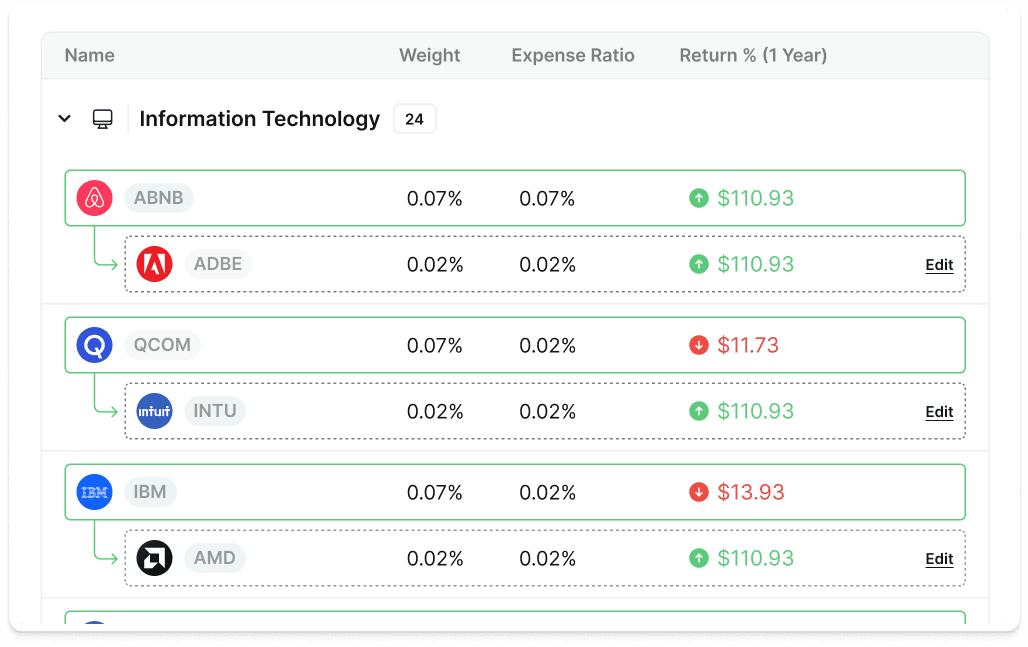Sort by Return % (1 Year) header
This screenshot has height=647, width=1028.
click(x=753, y=55)
